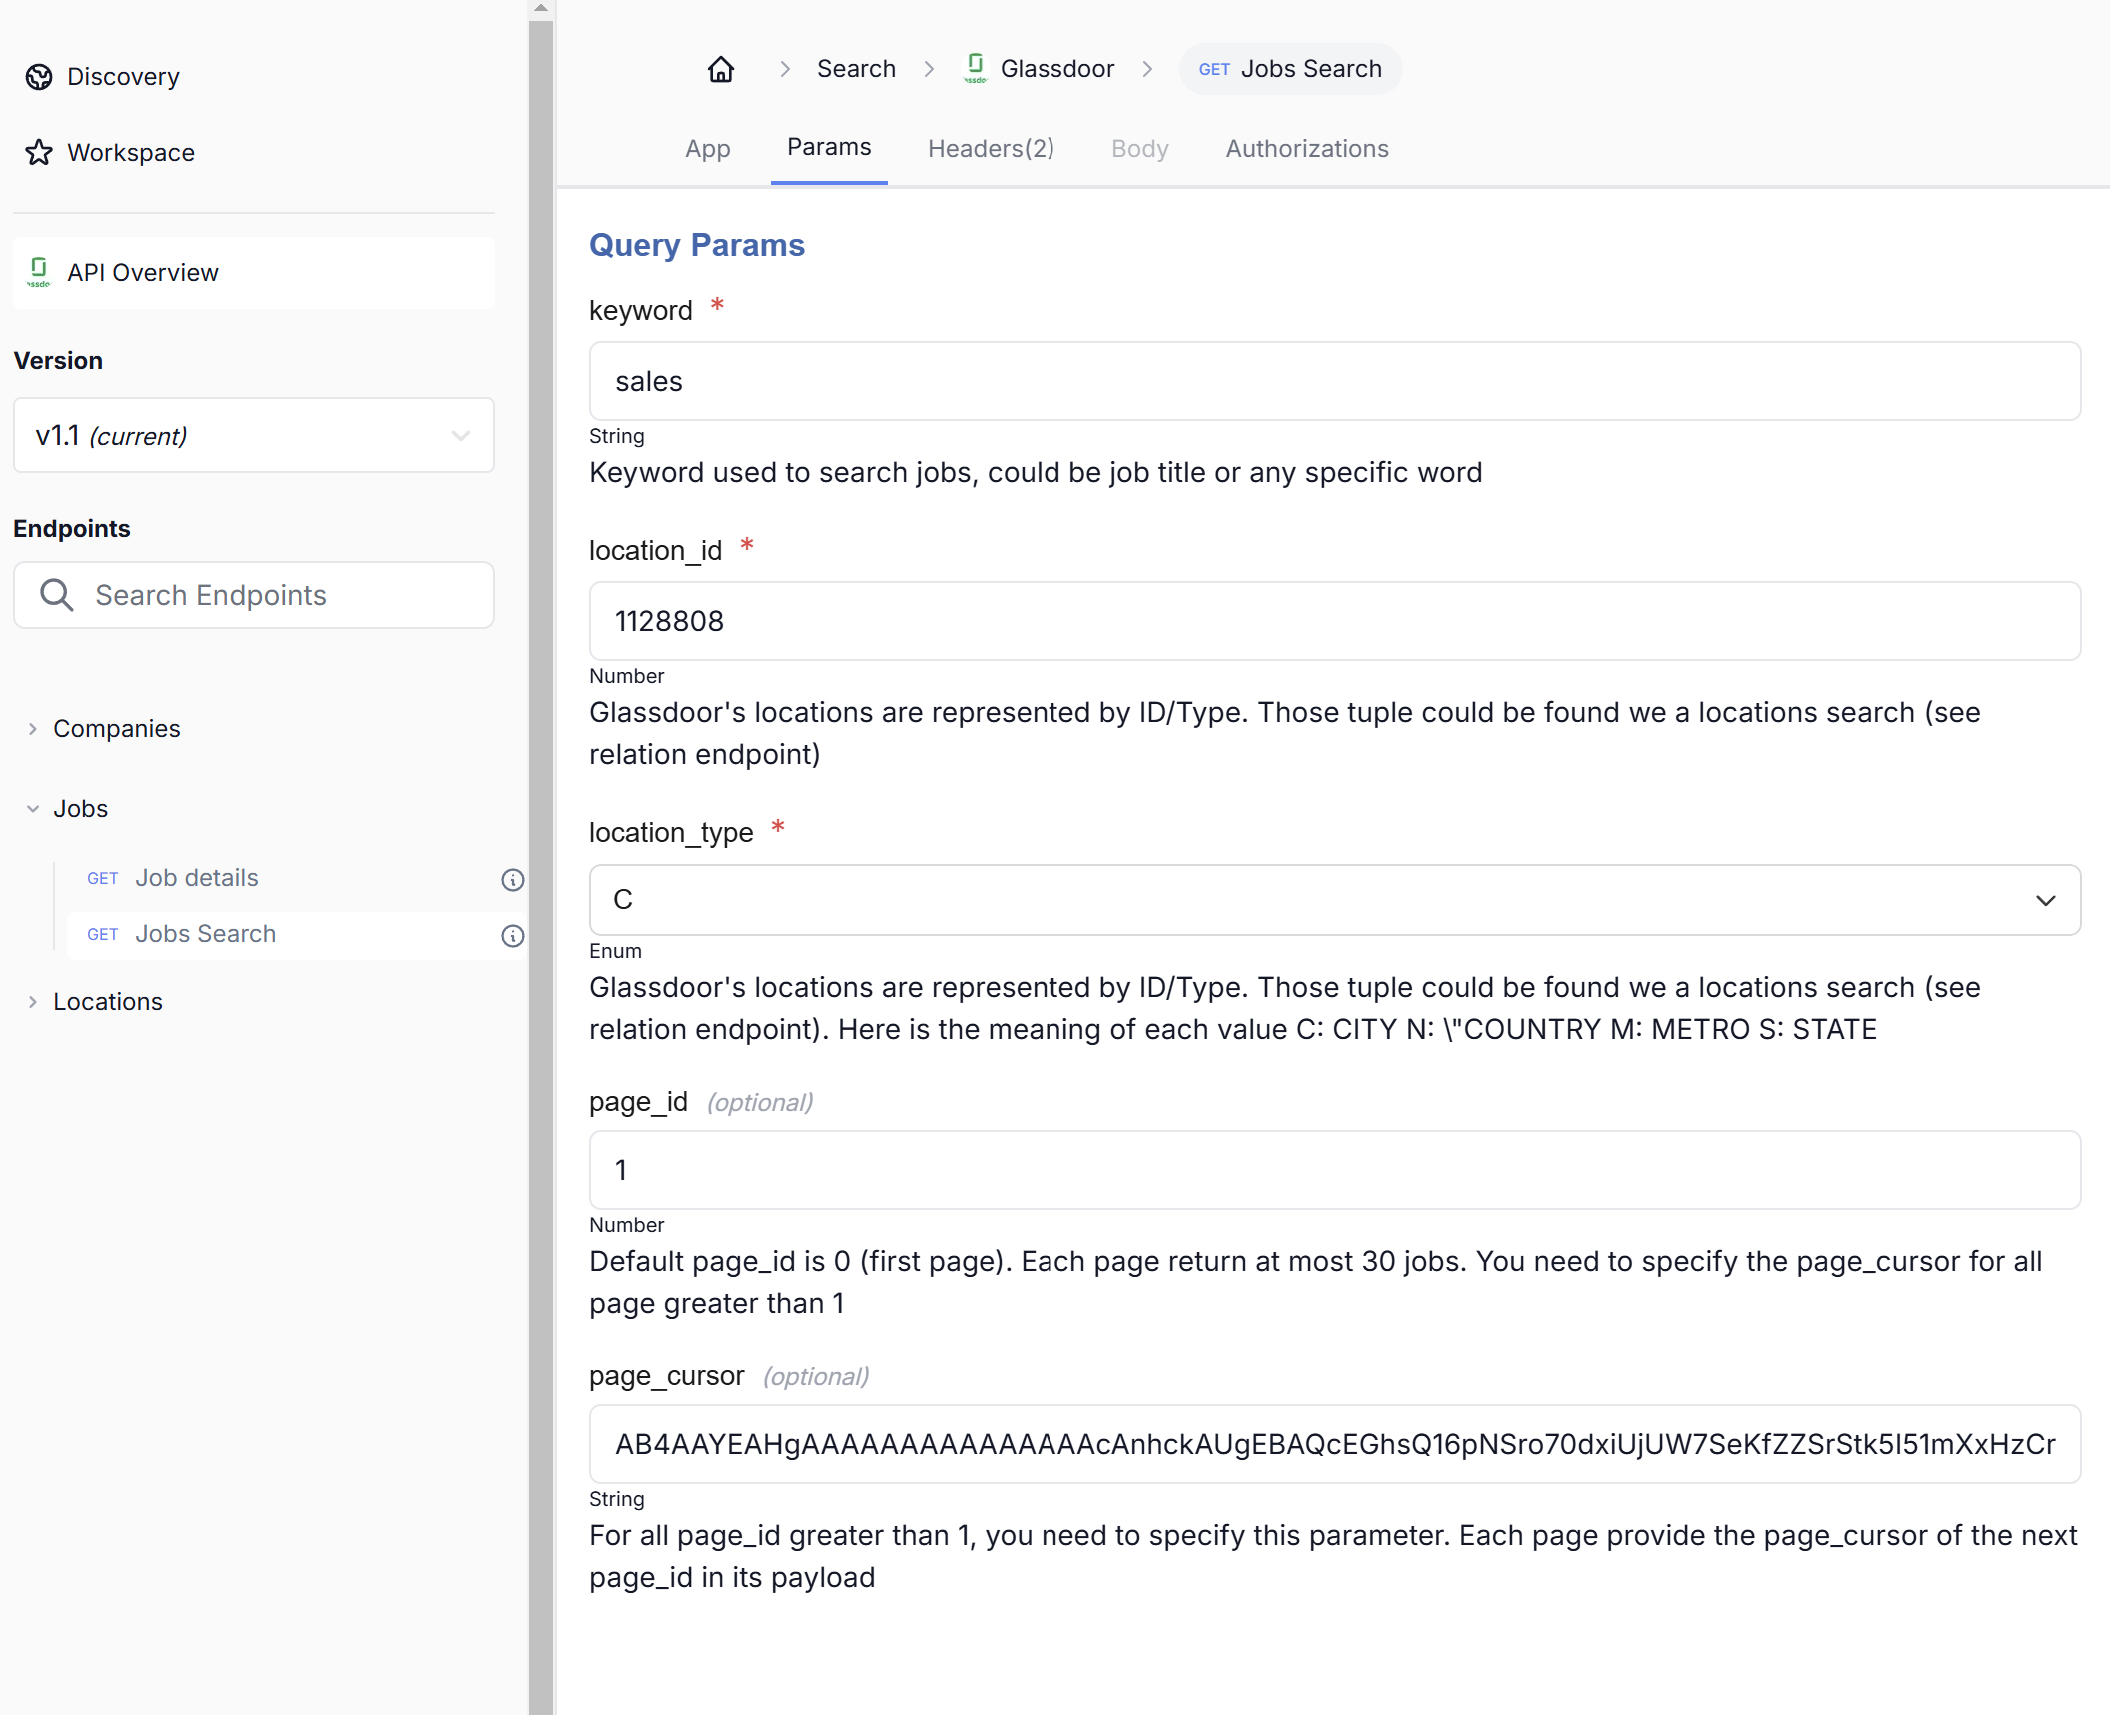The width and height of the screenshot is (2110, 1715).
Task: Click the Workspace star icon
Action: 39,153
